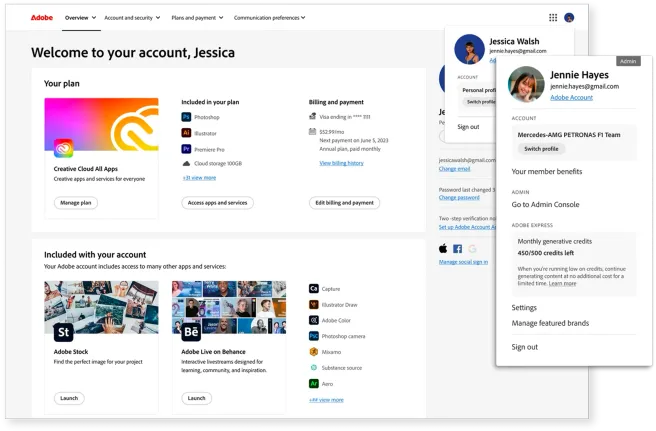The width and height of the screenshot is (656, 431).
Task: Click Learn more about generative credits
Action: click(562, 284)
